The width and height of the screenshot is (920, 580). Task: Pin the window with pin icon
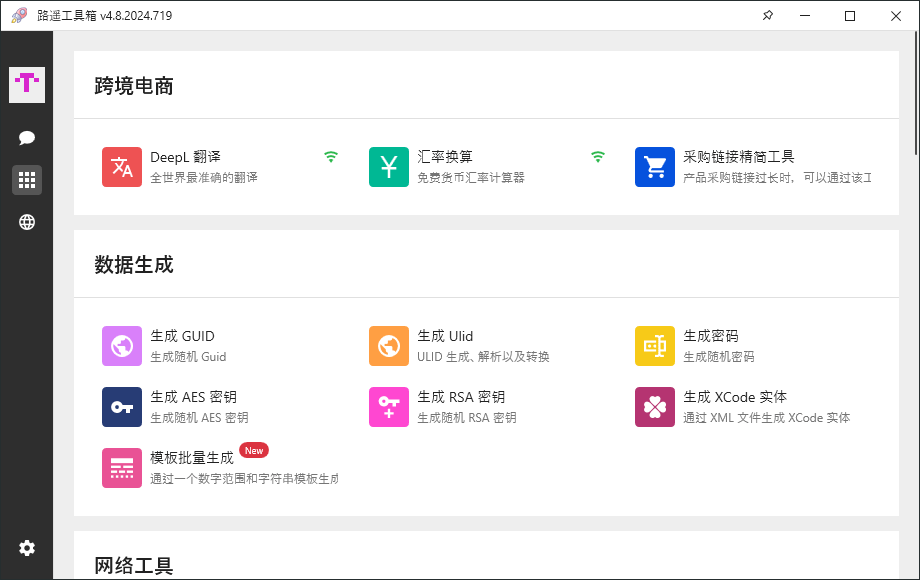click(767, 16)
